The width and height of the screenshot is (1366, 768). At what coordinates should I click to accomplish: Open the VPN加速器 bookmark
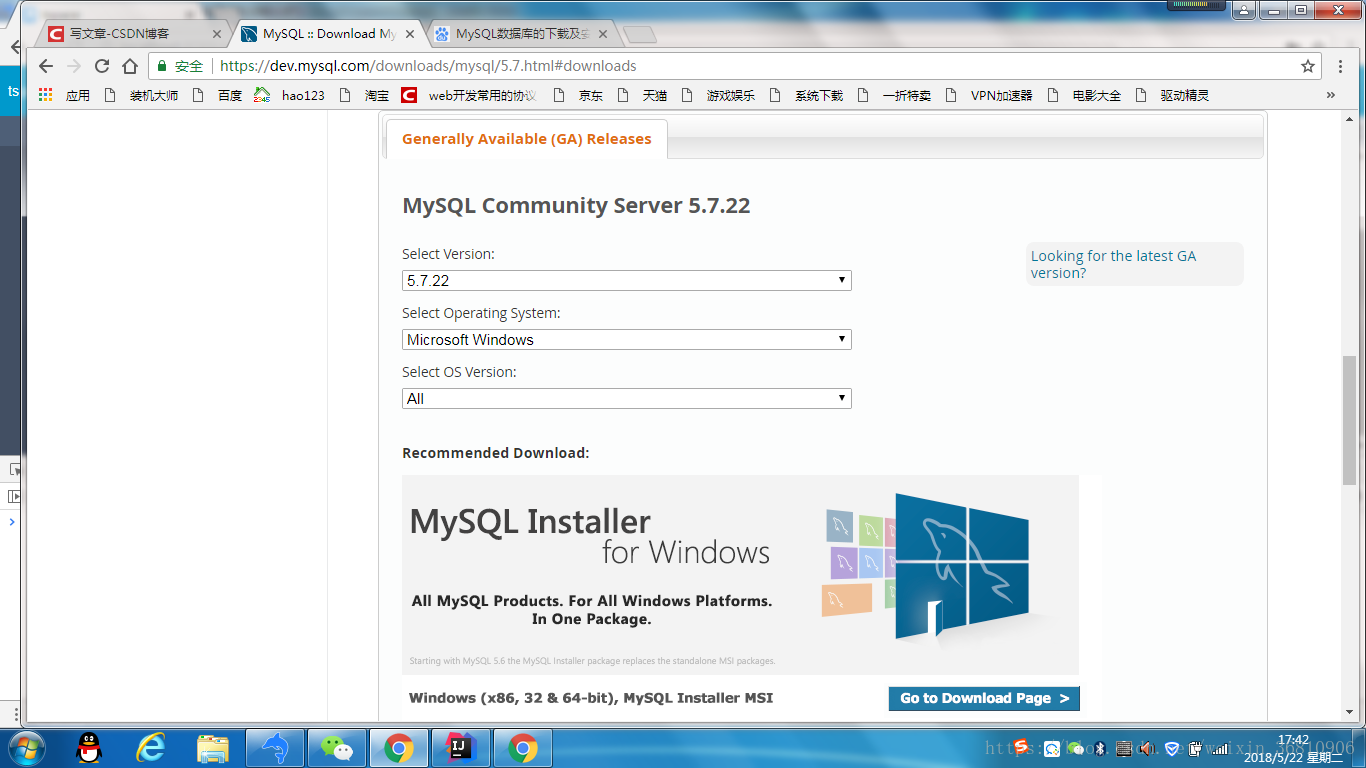click(x=989, y=95)
